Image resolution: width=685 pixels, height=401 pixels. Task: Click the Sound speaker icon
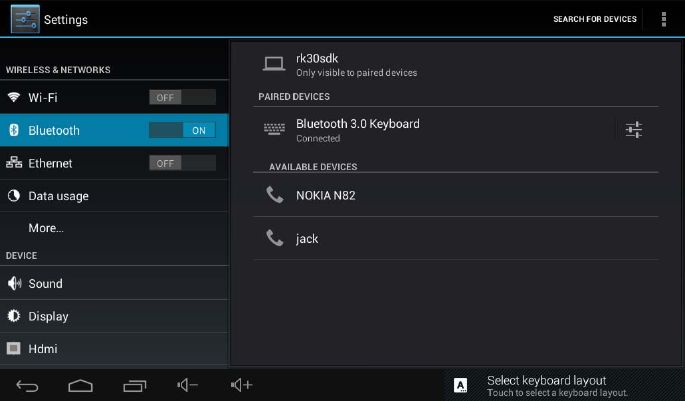14,283
